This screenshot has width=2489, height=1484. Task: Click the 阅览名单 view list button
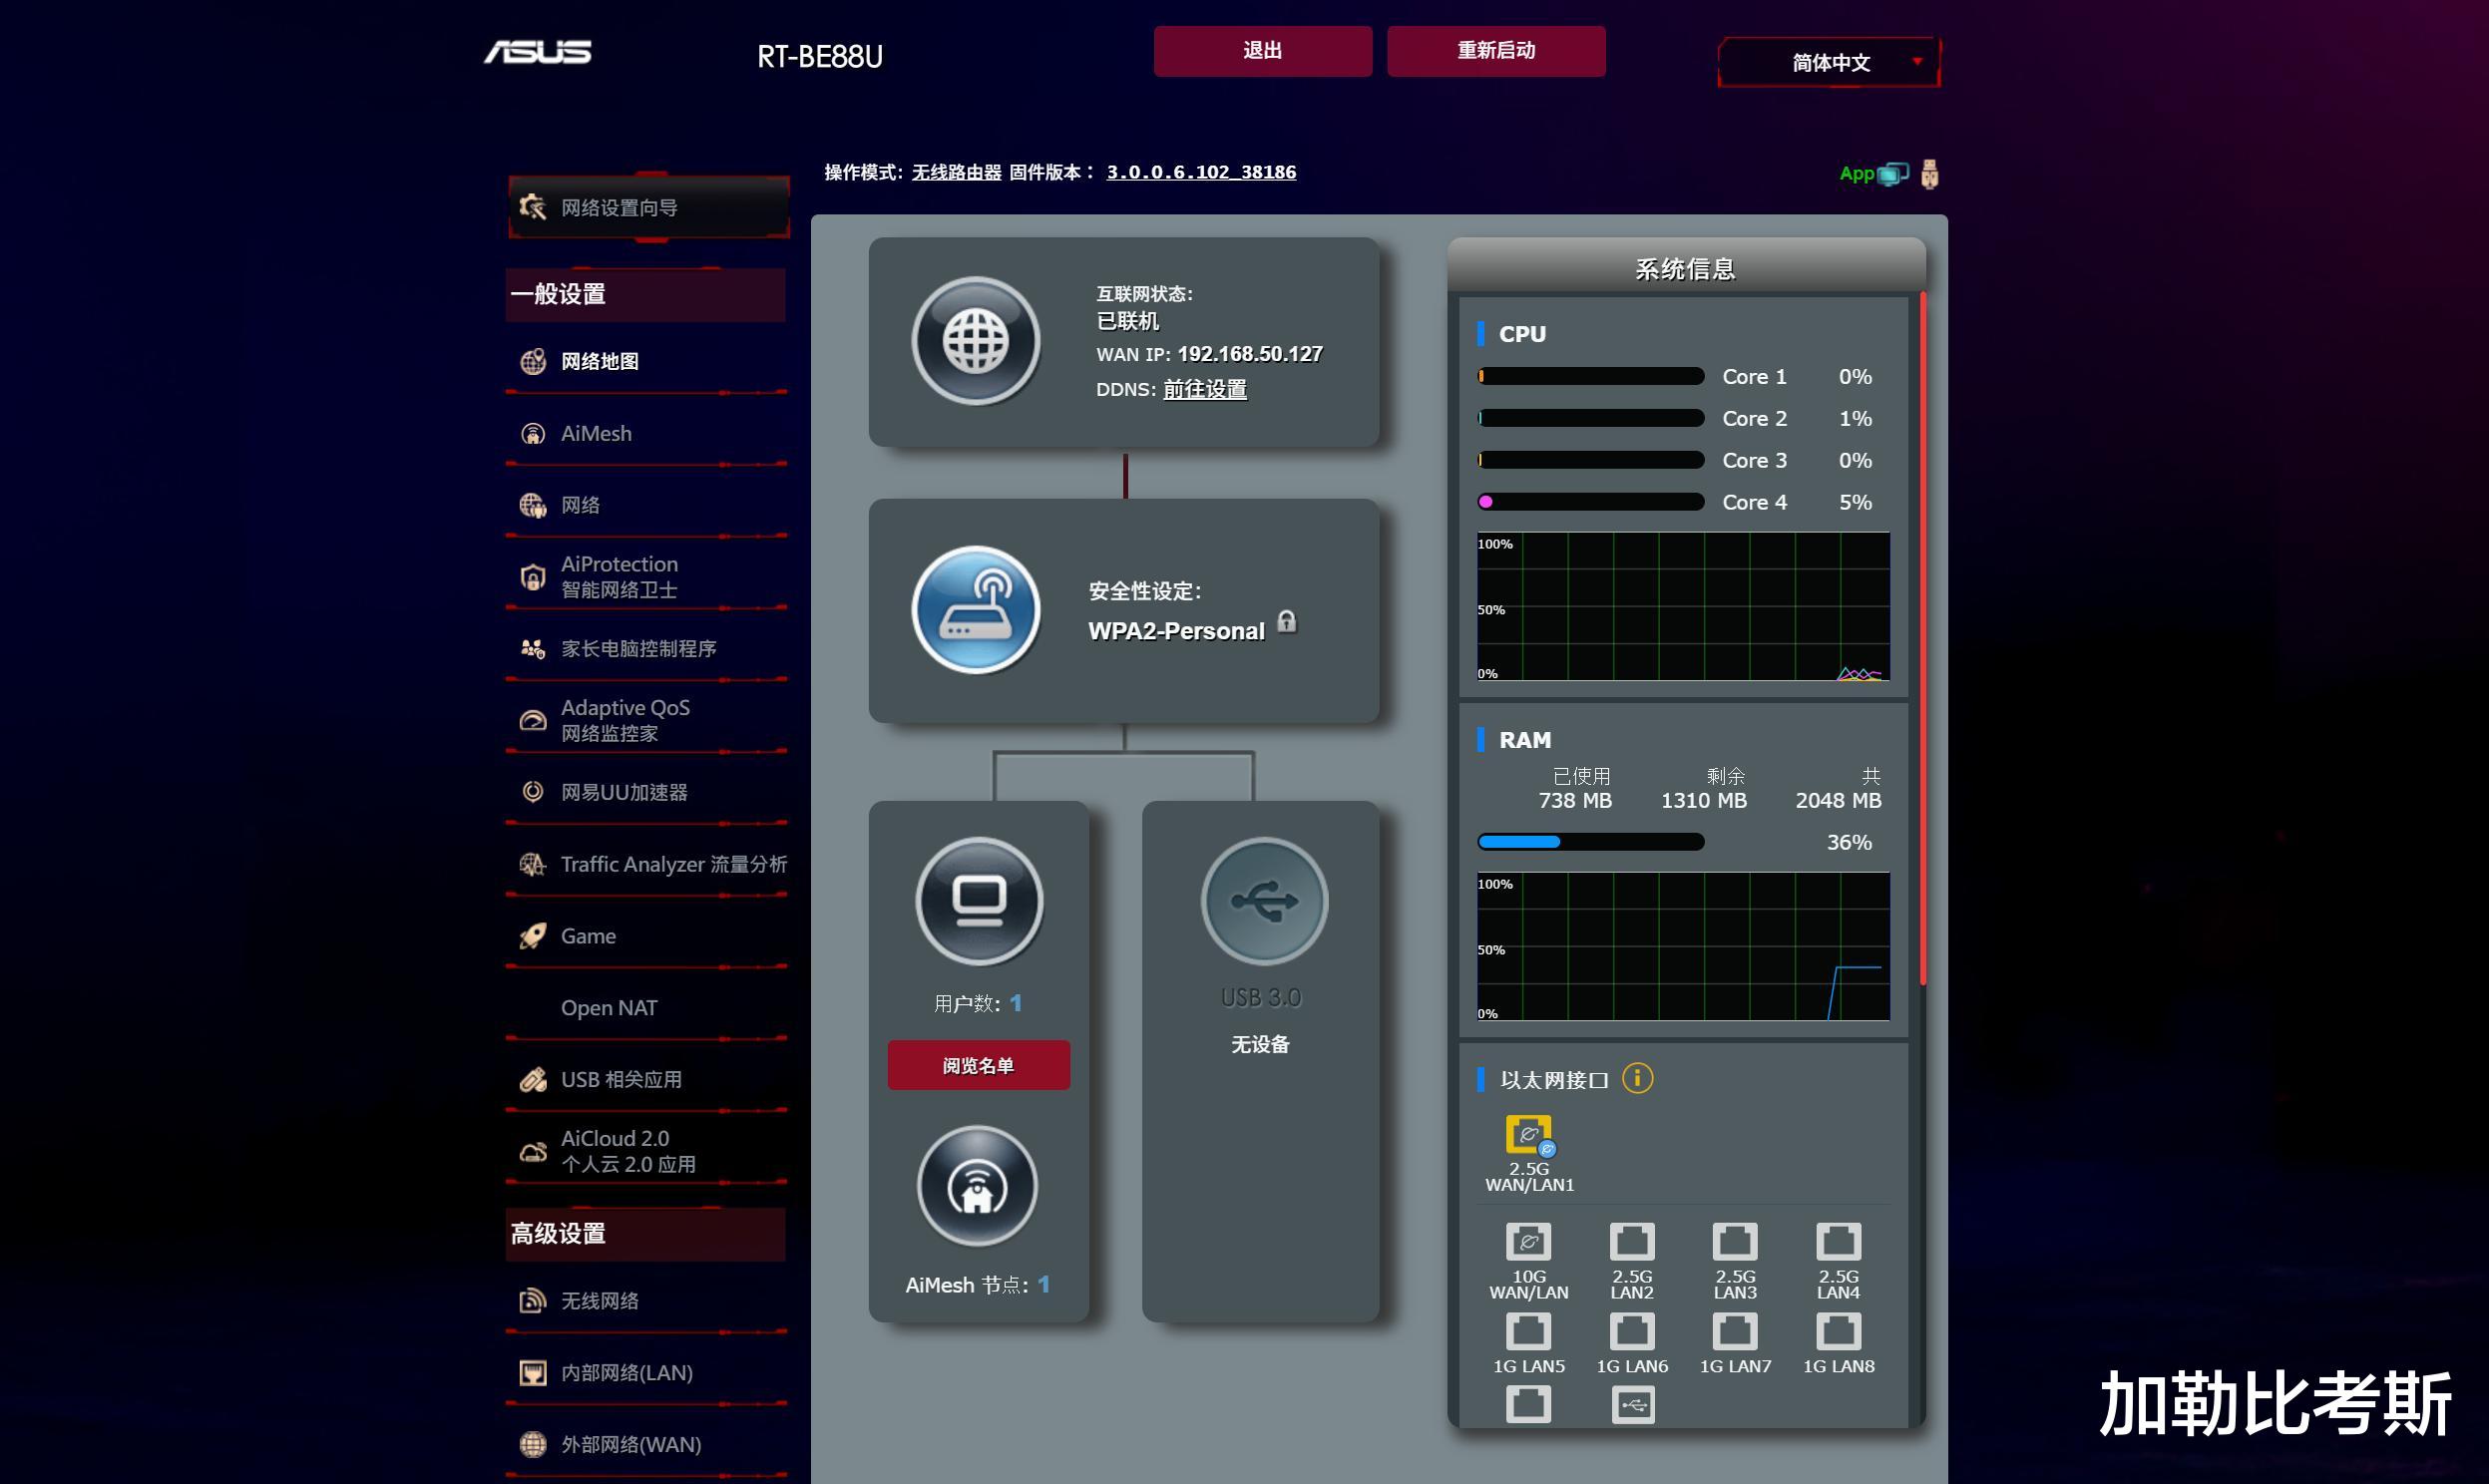coord(978,1065)
